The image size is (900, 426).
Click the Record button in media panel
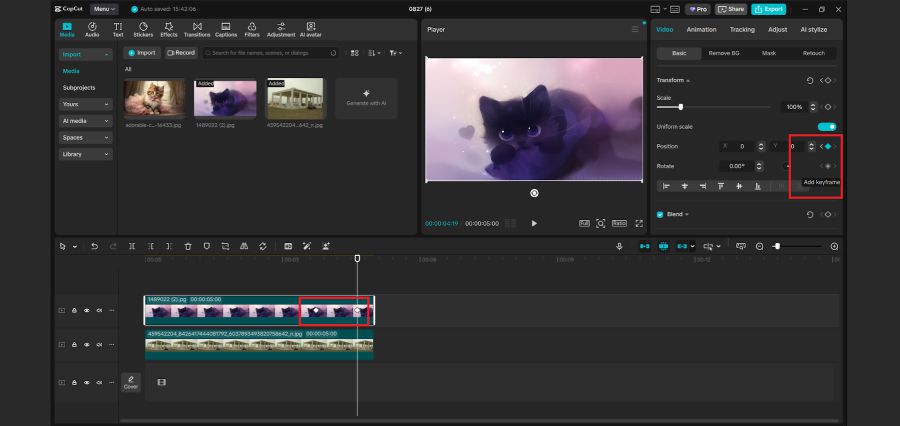tap(181, 52)
